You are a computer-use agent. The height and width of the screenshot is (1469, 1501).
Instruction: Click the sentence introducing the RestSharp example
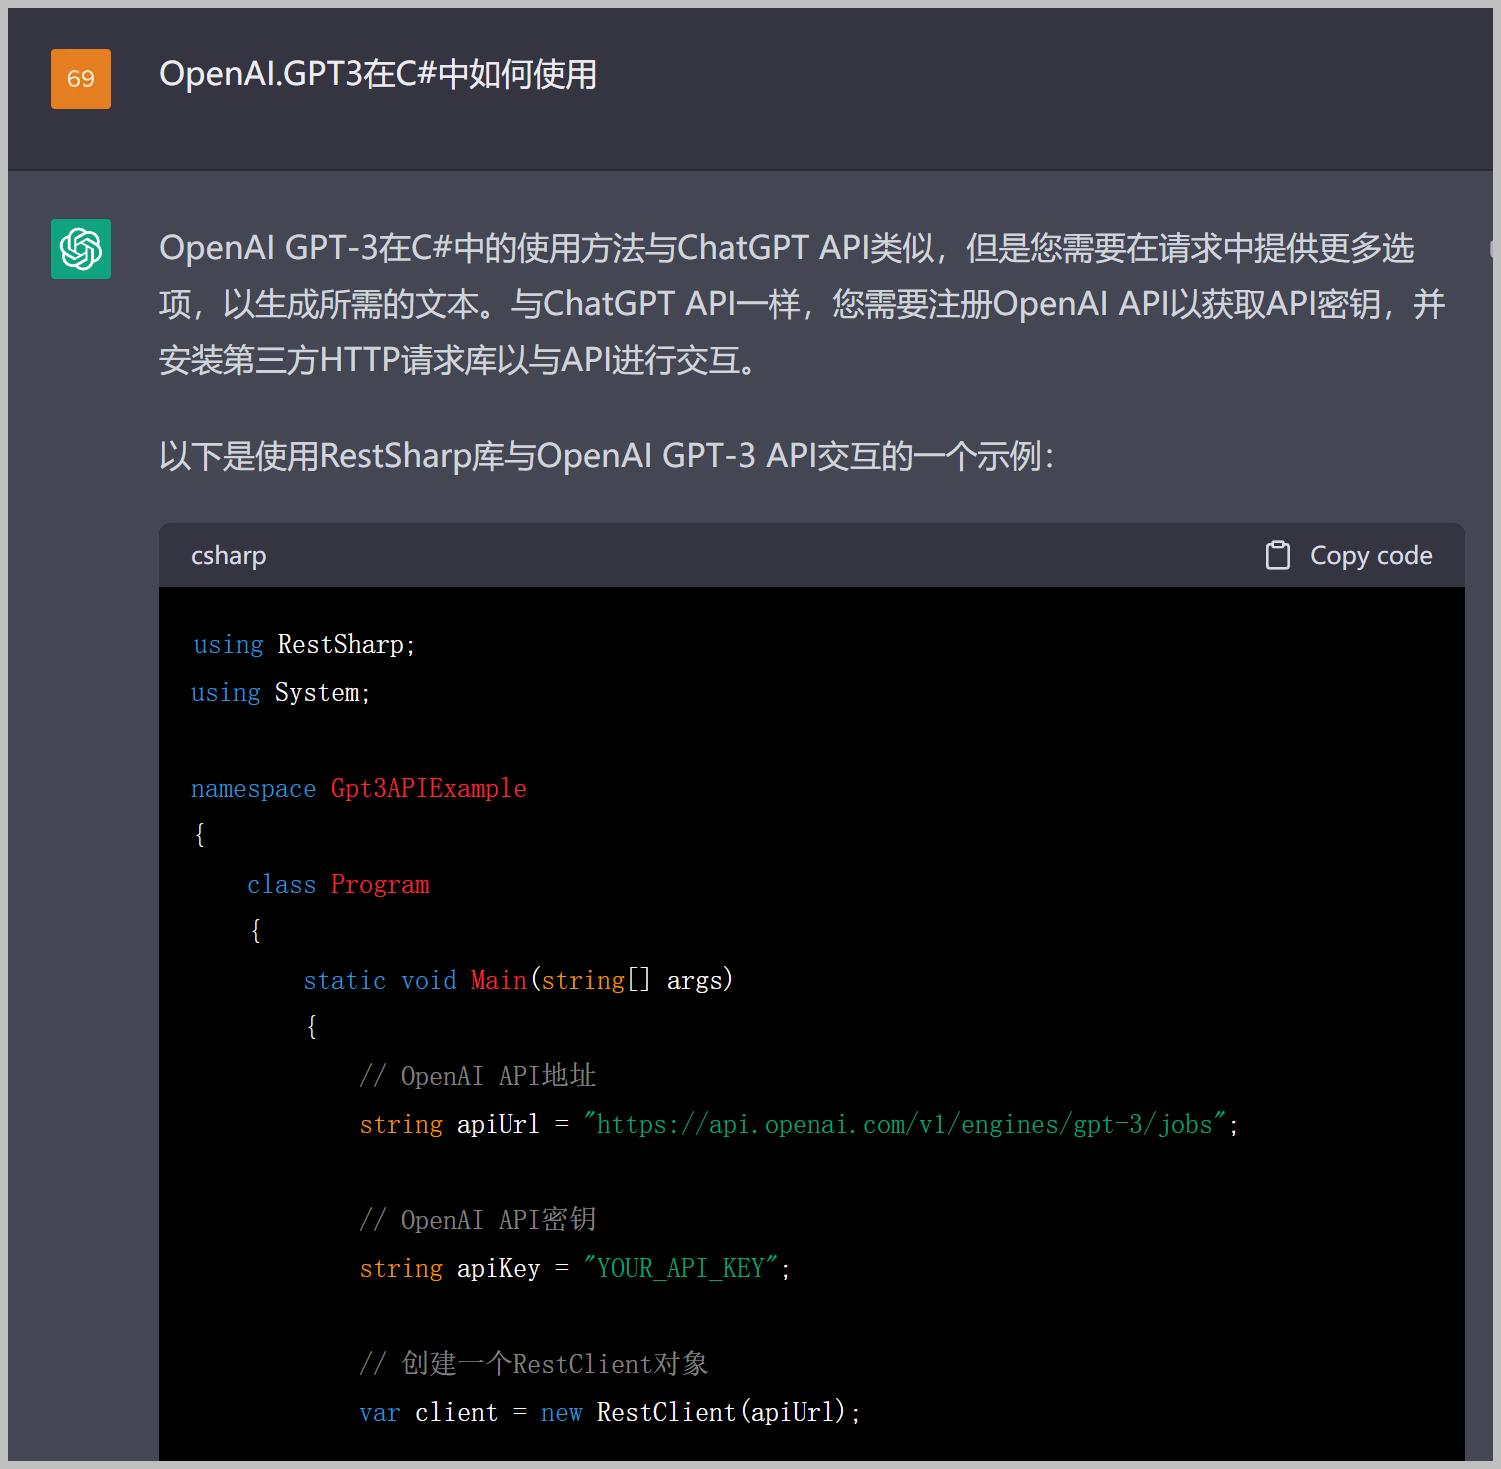tap(605, 455)
